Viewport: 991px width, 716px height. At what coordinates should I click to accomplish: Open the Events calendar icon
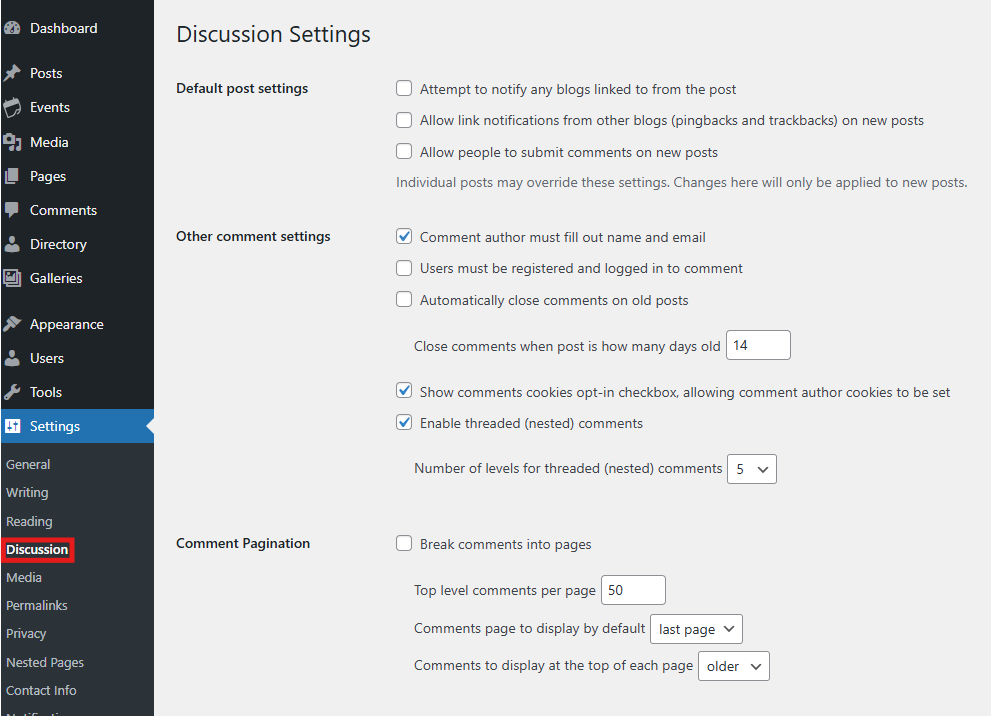pos(12,107)
